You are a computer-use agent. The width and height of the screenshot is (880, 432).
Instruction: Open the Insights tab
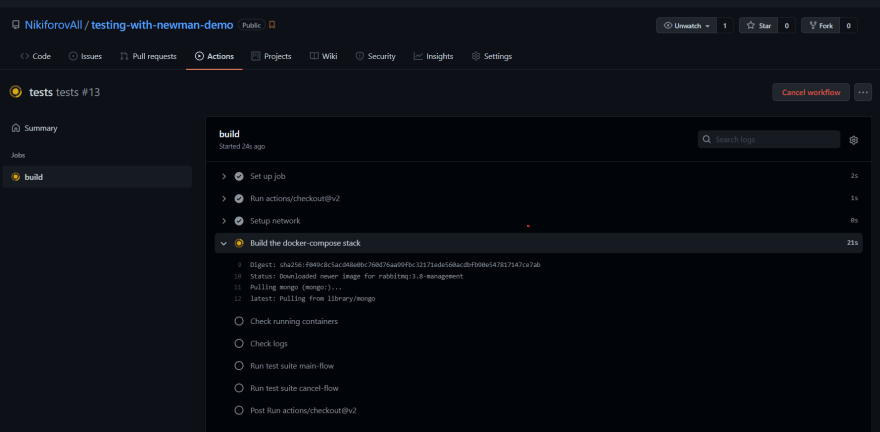[x=433, y=56]
